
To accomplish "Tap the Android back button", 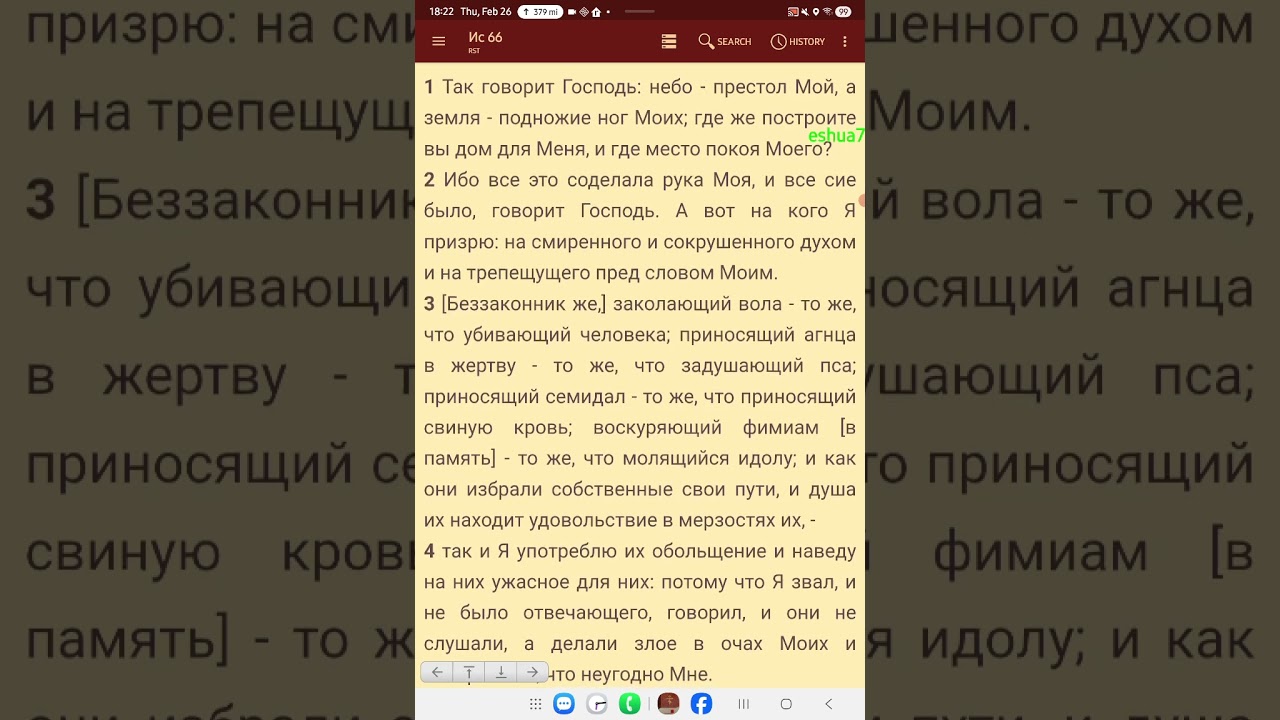I will (x=828, y=704).
